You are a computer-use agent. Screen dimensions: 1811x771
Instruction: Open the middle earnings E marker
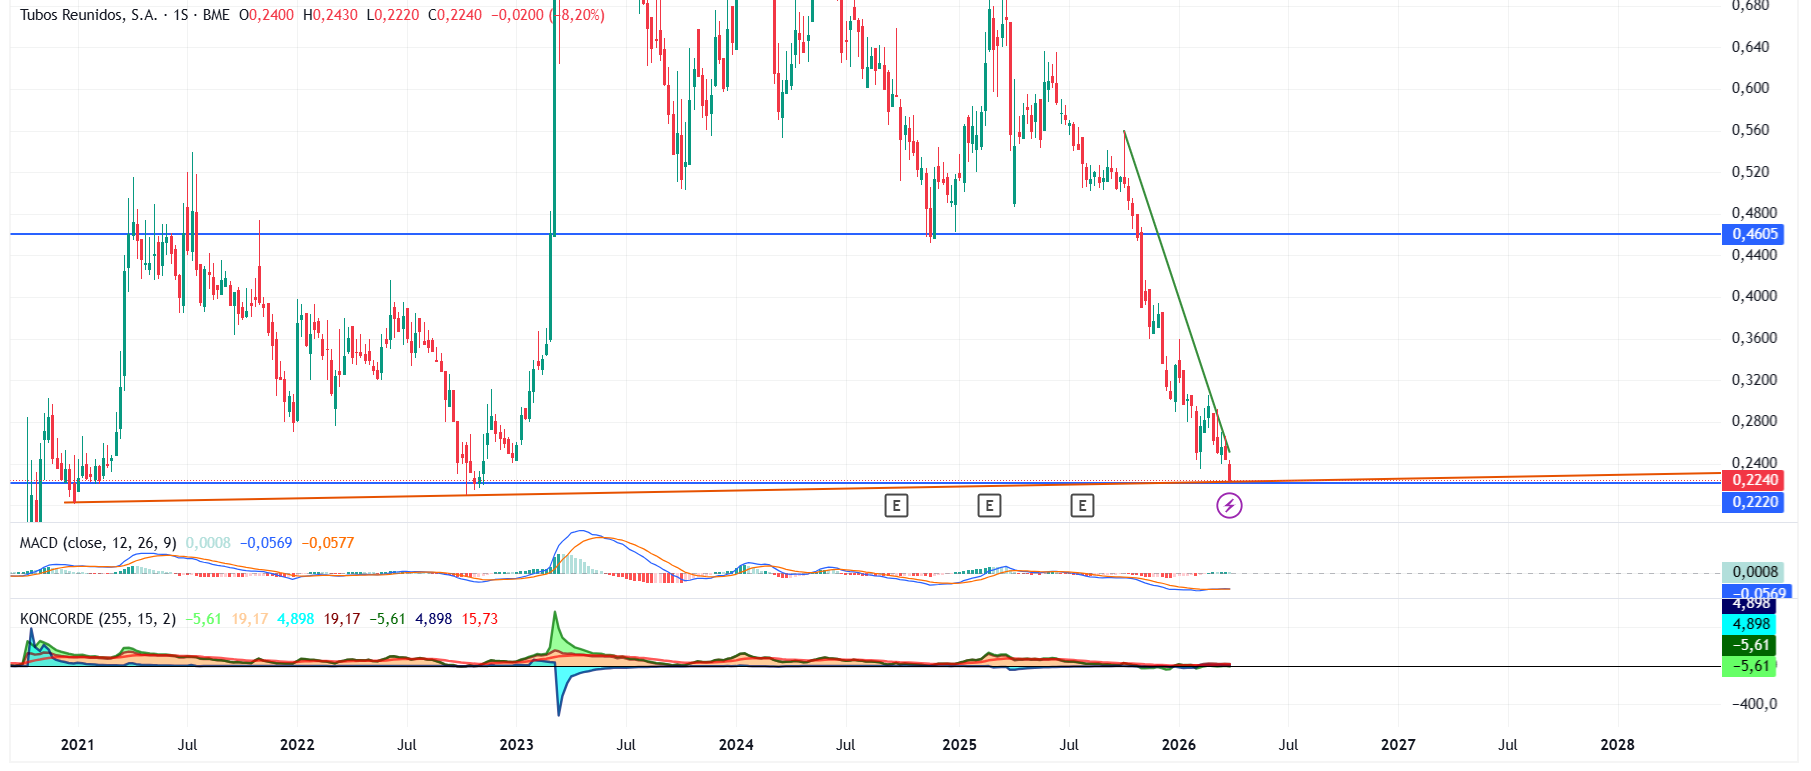coord(989,506)
